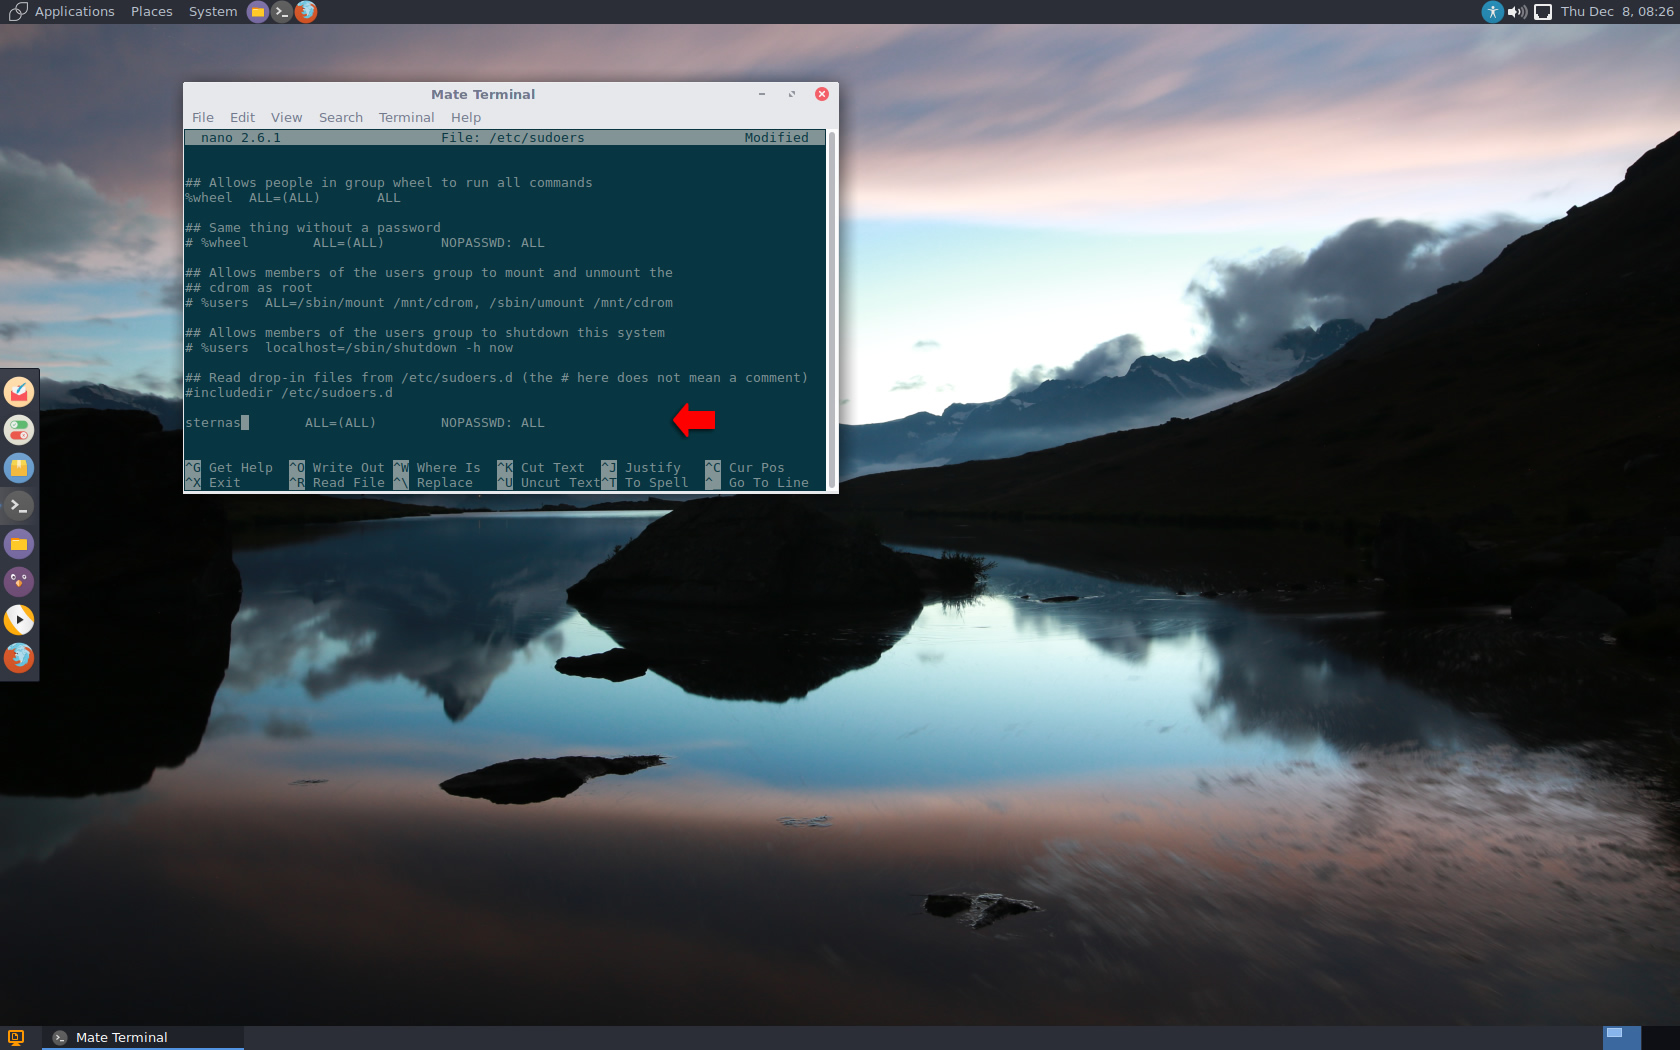Open the package manager box dock icon
Image resolution: width=1680 pixels, height=1050 pixels.
(19, 468)
